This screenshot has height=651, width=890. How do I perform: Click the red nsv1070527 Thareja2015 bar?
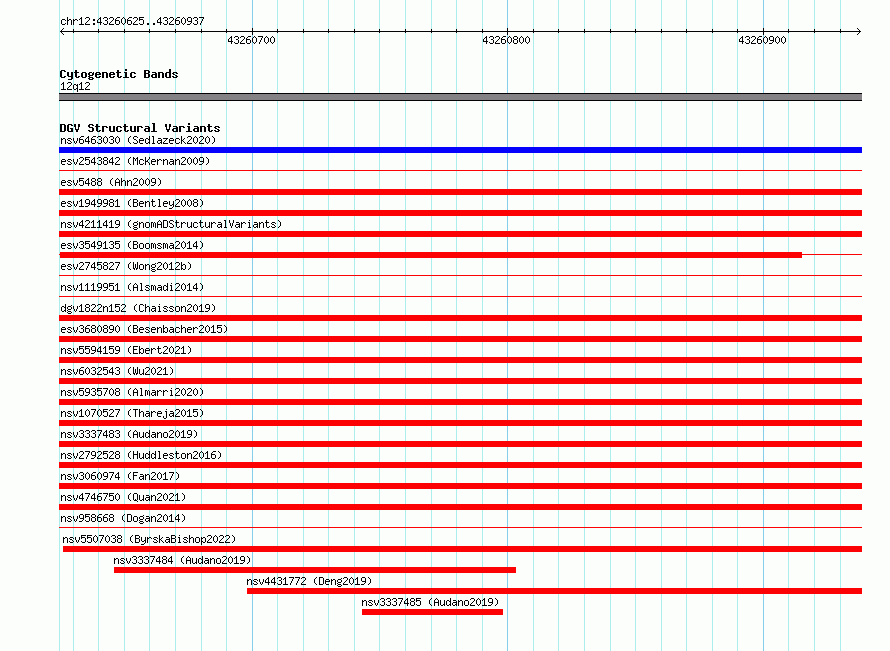pyautogui.click(x=460, y=423)
